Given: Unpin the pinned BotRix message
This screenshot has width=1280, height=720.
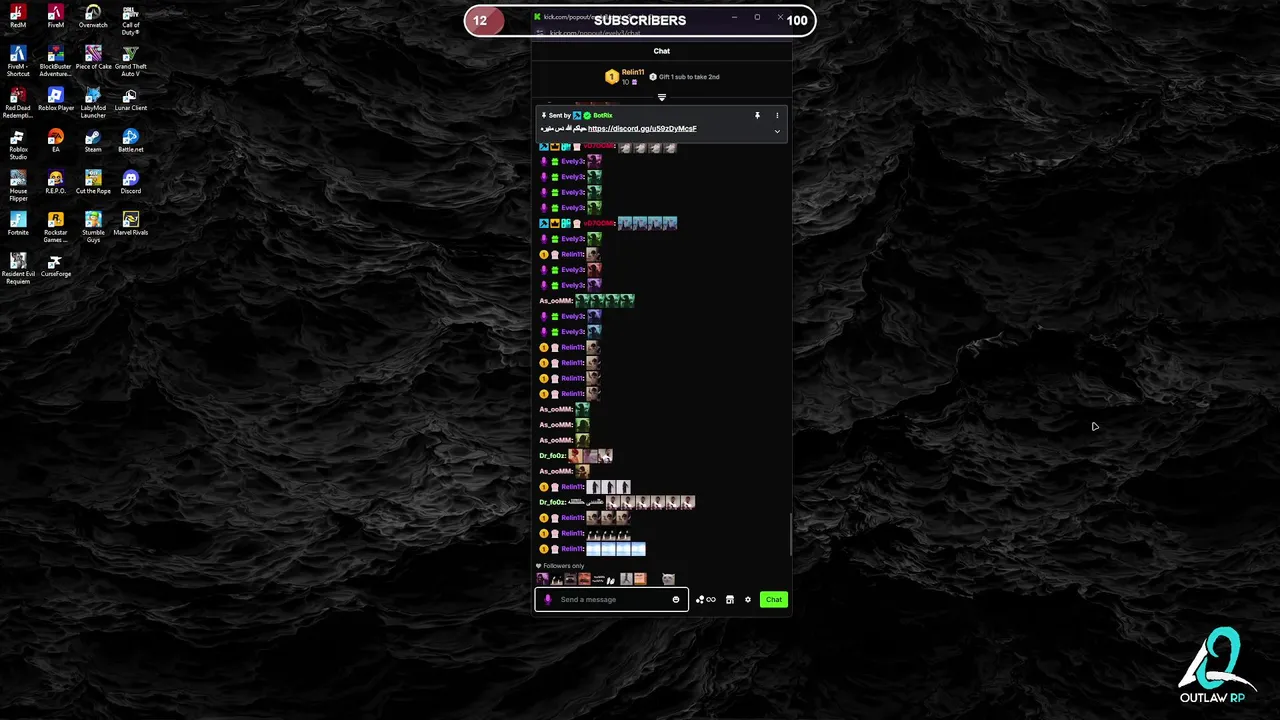Looking at the screenshot, I should [757, 115].
